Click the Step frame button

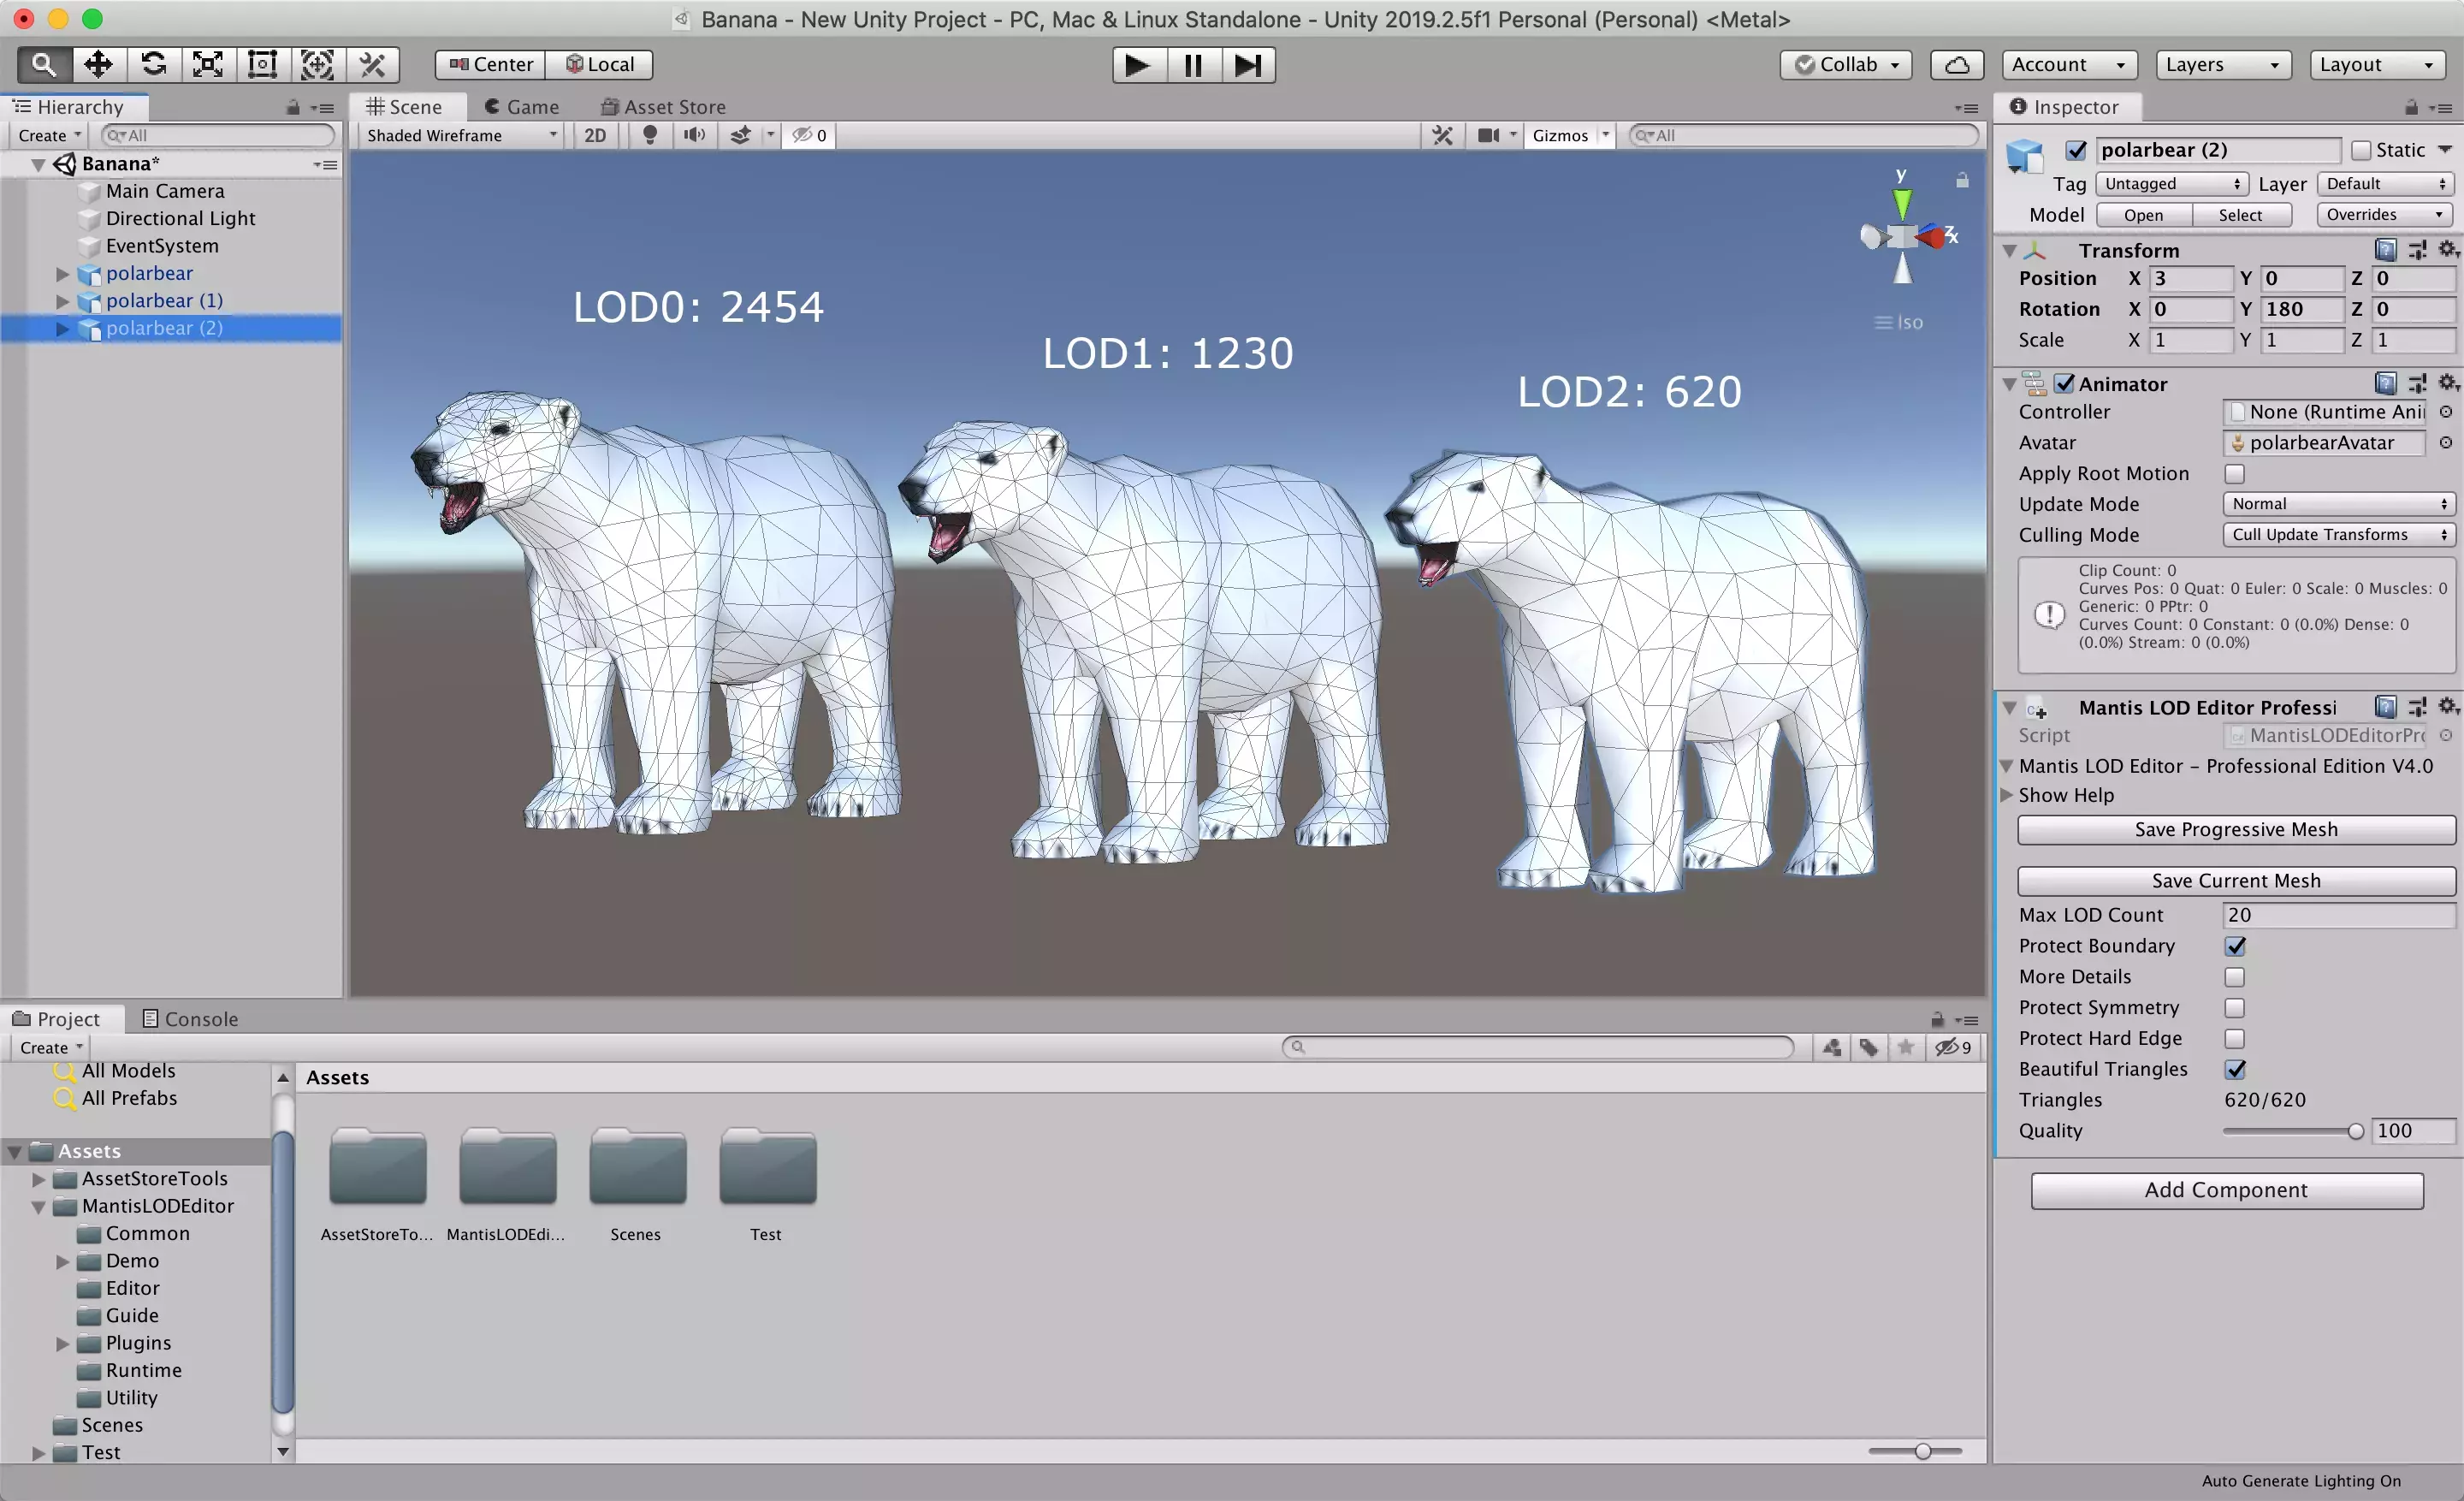click(1247, 65)
